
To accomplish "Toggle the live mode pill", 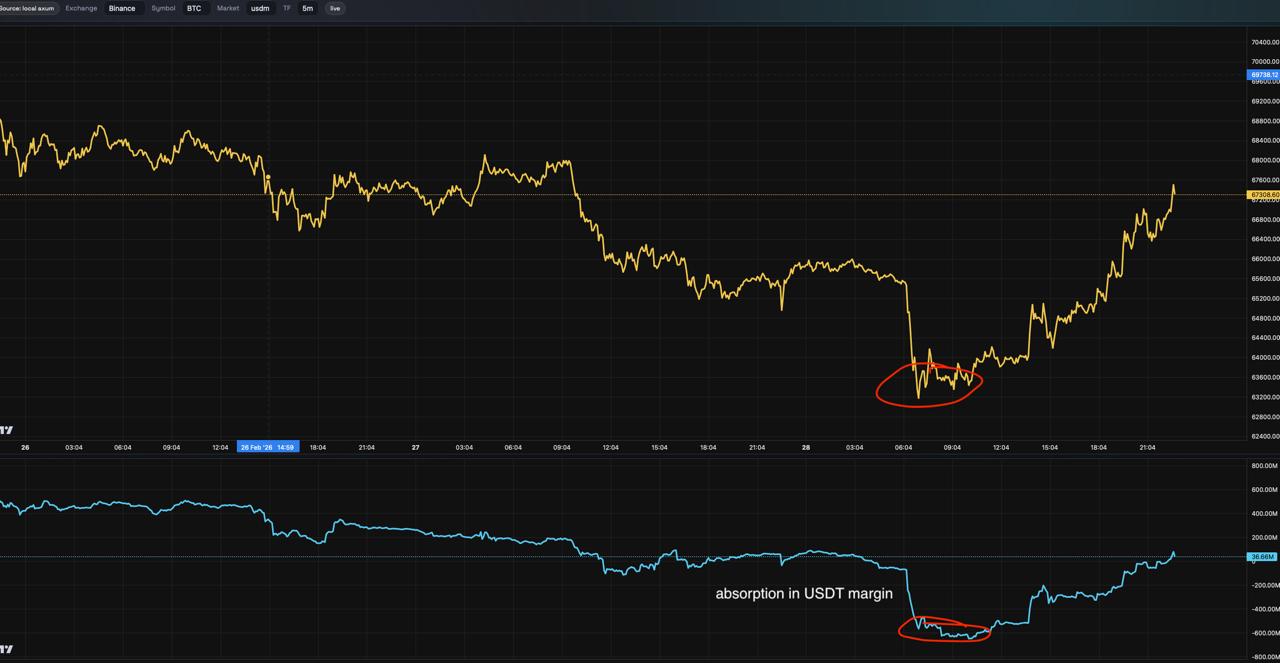I will 335,8.
